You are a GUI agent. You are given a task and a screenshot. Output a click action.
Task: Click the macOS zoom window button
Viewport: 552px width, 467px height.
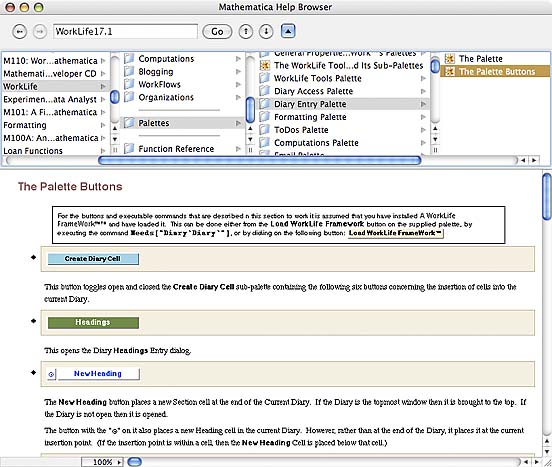click(38, 7)
